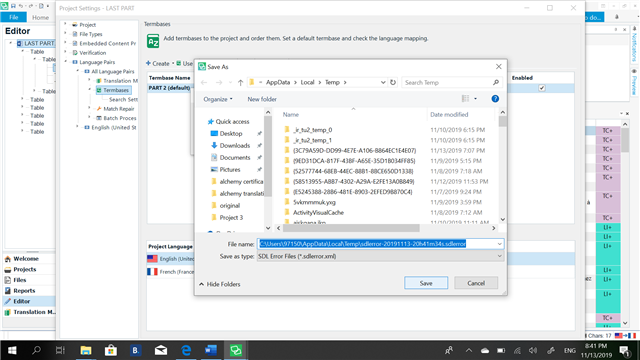Select LAST PART in Editor tree

click(38, 43)
